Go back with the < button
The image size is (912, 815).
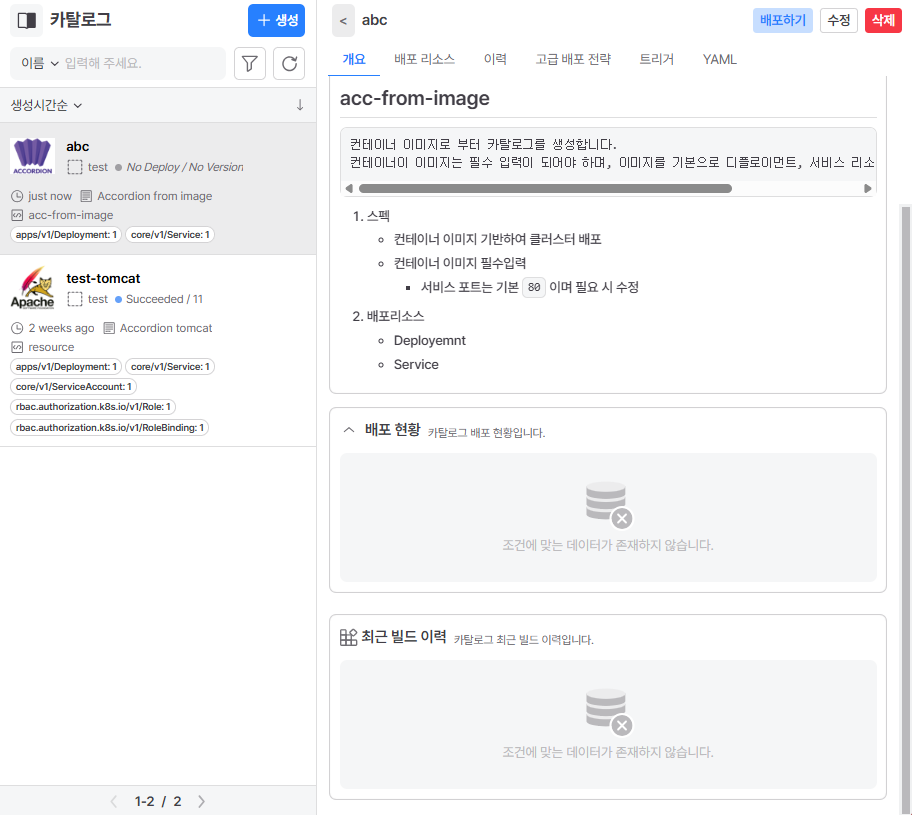click(343, 21)
